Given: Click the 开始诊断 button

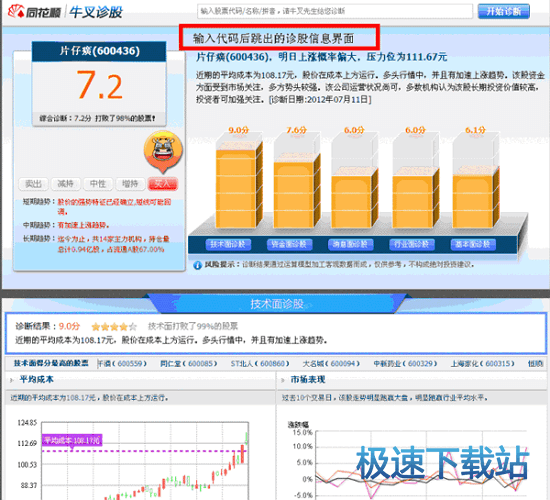Looking at the screenshot, I should tap(504, 12).
